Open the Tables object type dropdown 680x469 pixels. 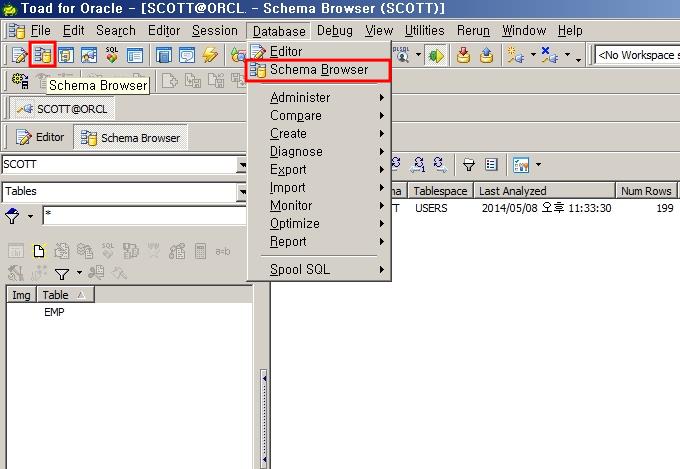(242, 191)
